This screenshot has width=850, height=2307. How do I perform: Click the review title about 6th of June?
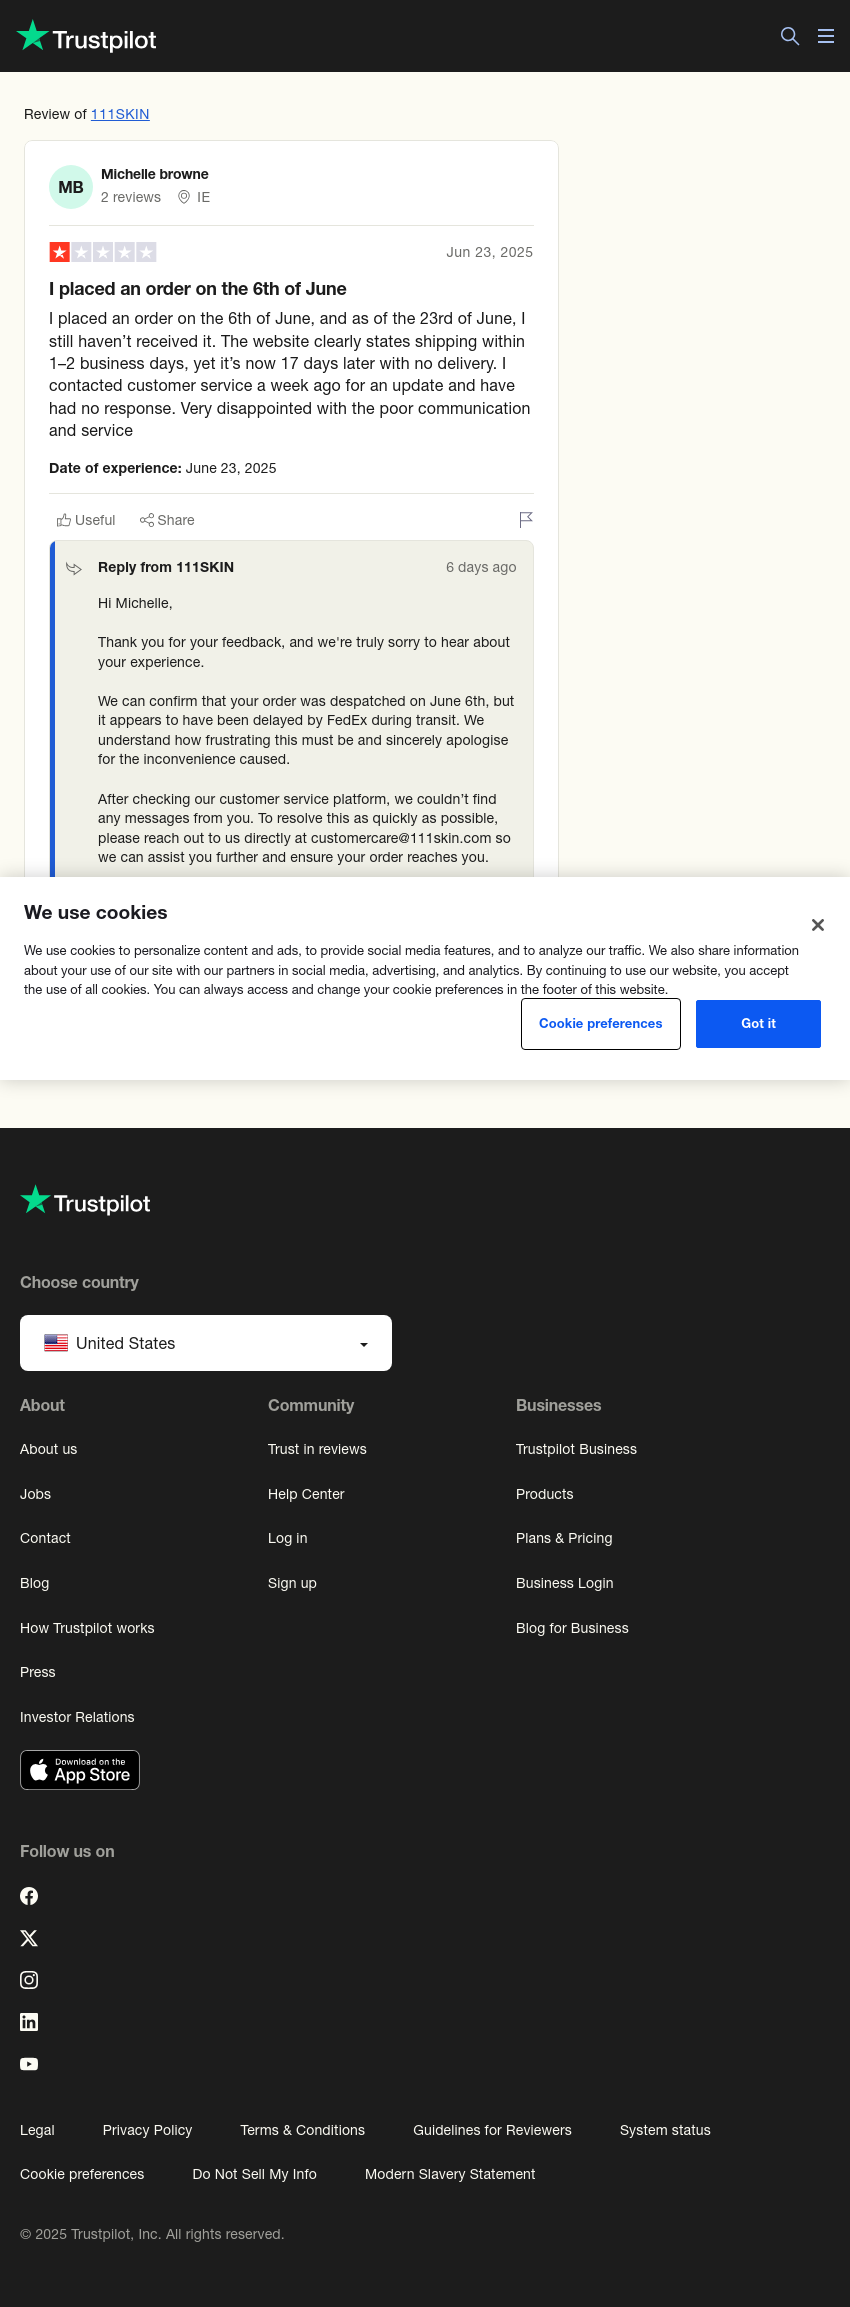click(x=198, y=289)
